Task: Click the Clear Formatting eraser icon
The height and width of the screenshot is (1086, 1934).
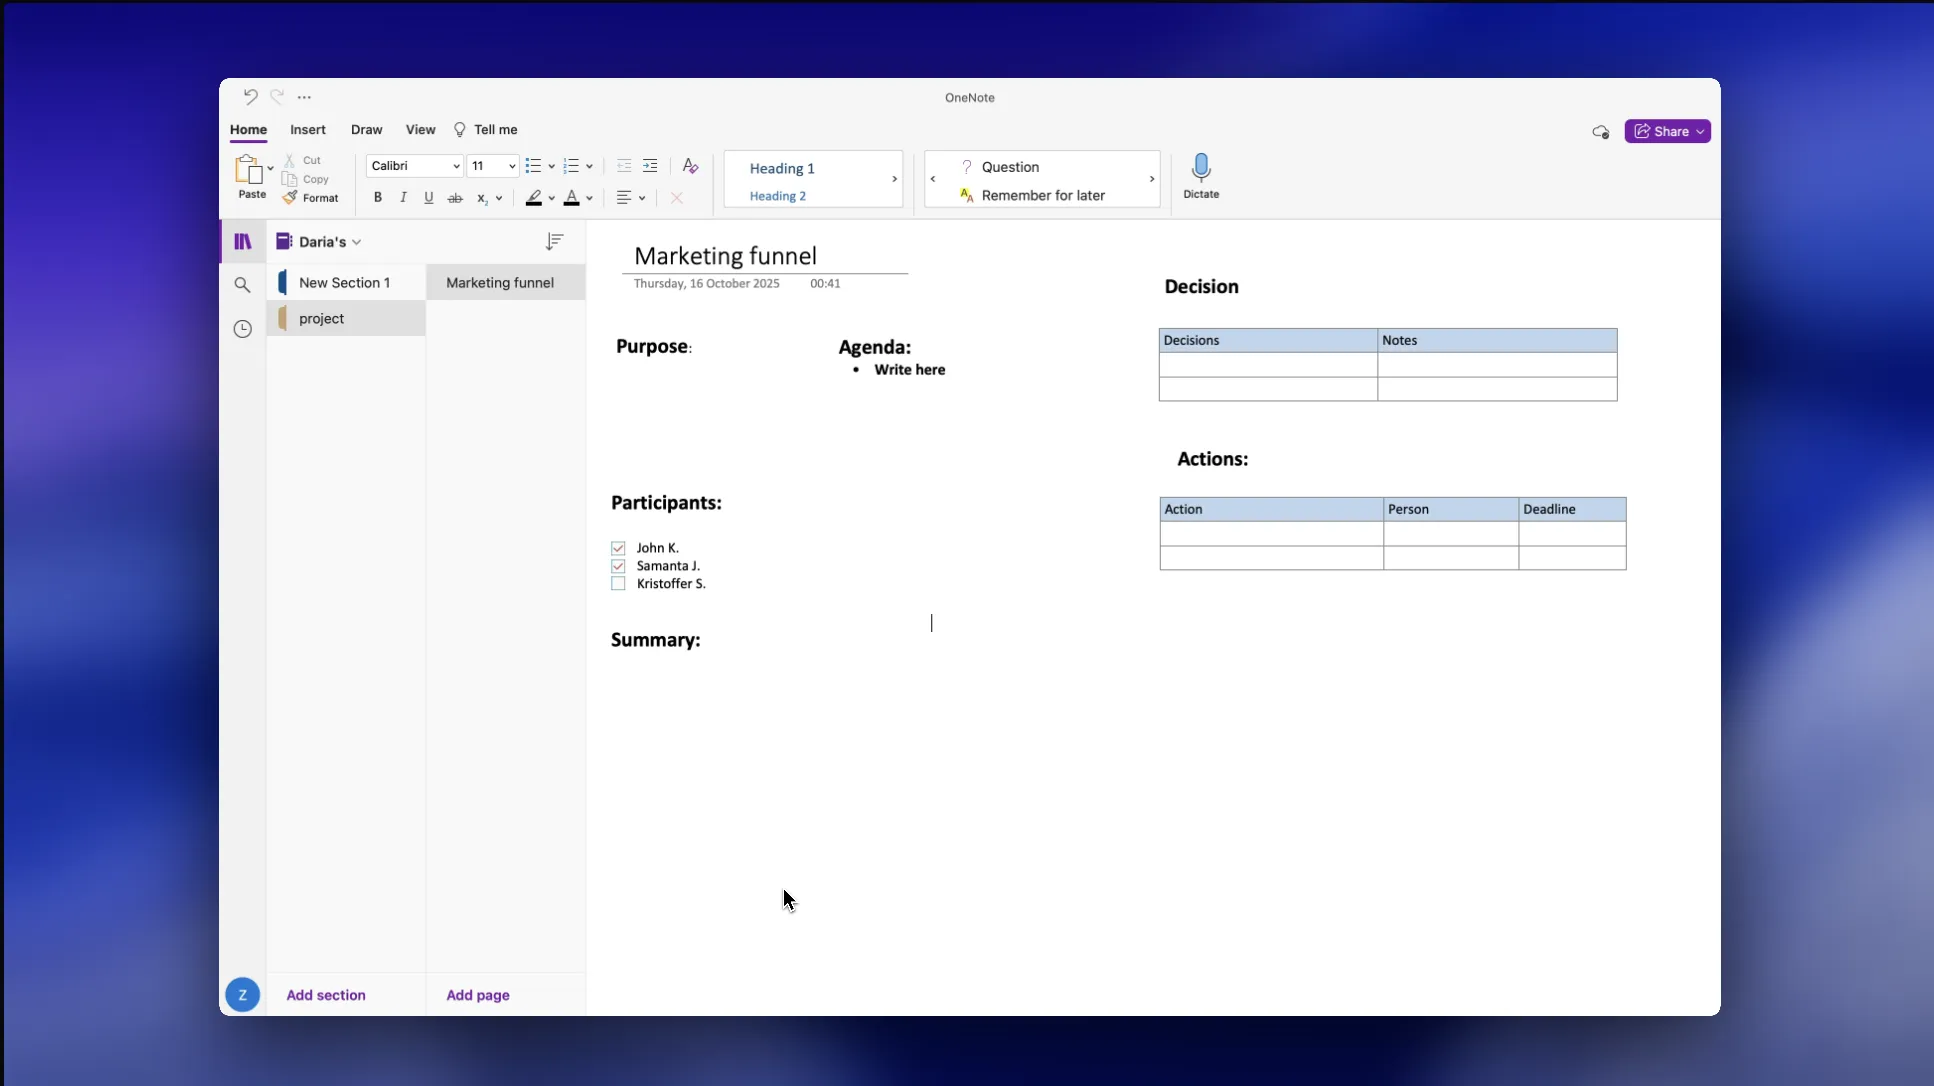Action: pyautogui.click(x=688, y=165)
